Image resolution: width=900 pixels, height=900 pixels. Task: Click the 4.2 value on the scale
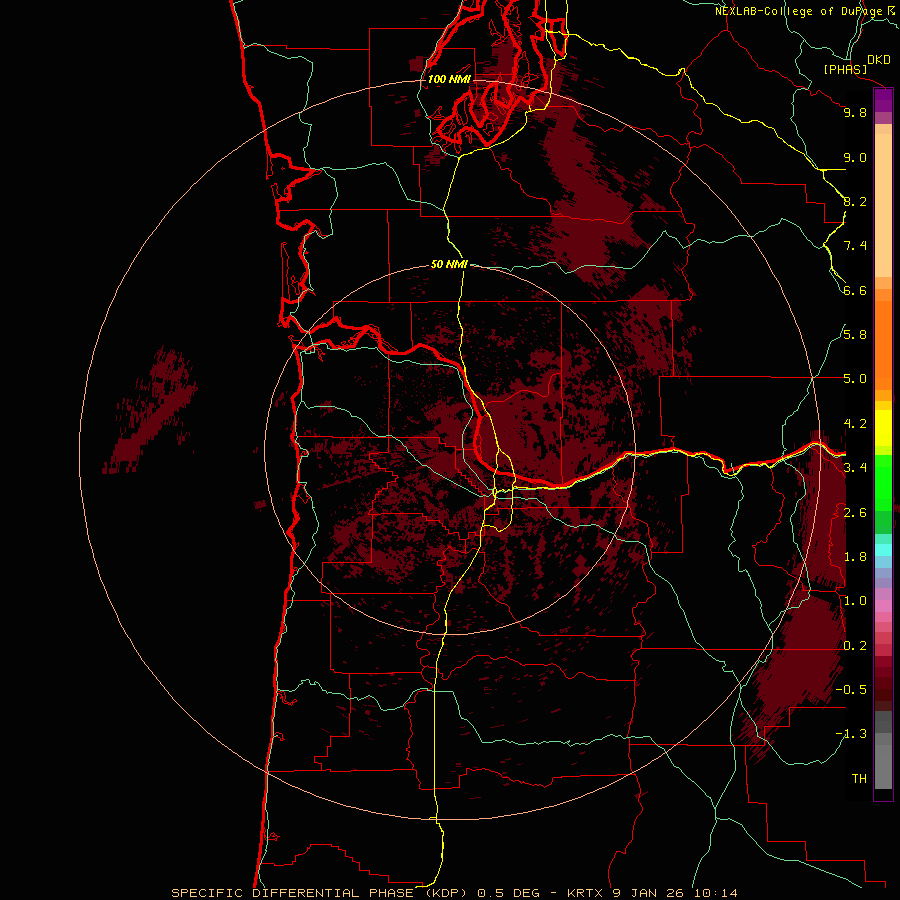(855, 424)
